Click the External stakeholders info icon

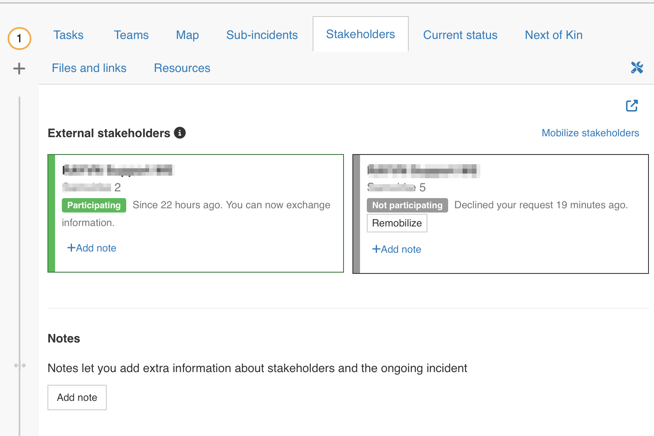180,133
